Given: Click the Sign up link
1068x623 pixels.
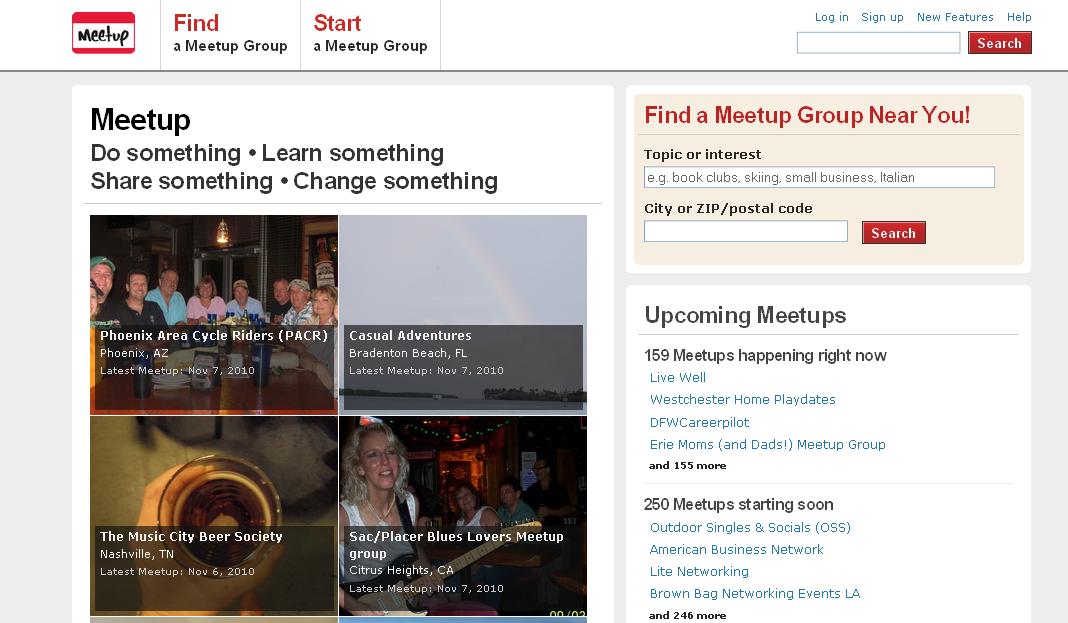Looking at the screenshot, I should [882, 17].
